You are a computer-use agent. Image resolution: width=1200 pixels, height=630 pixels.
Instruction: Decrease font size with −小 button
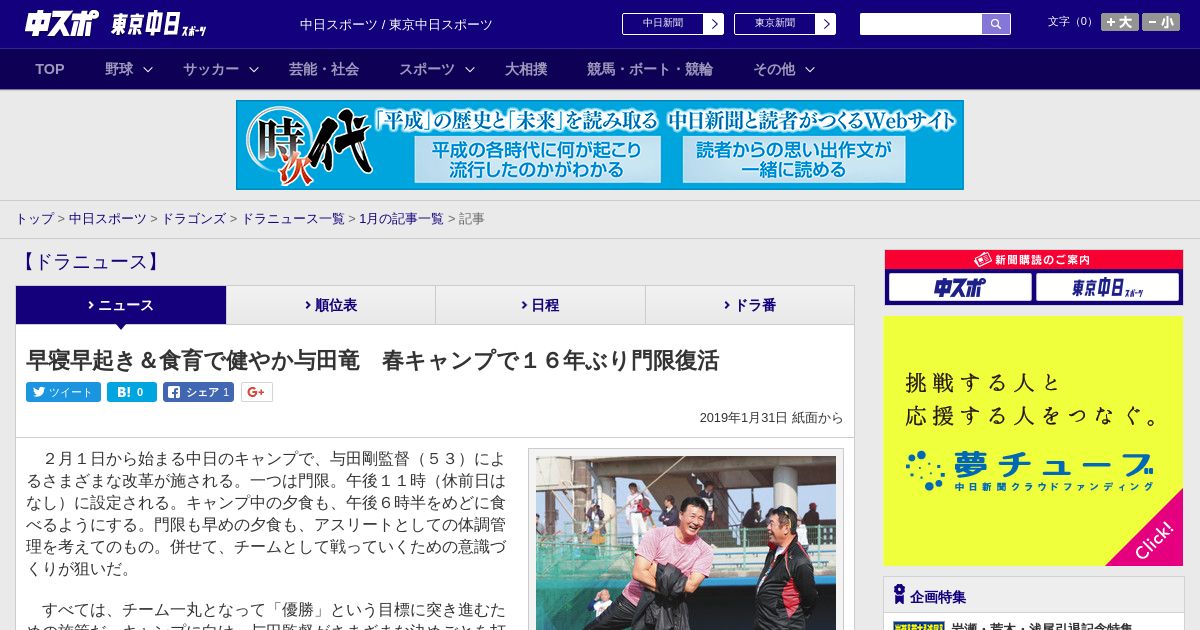coord(1161,22)
